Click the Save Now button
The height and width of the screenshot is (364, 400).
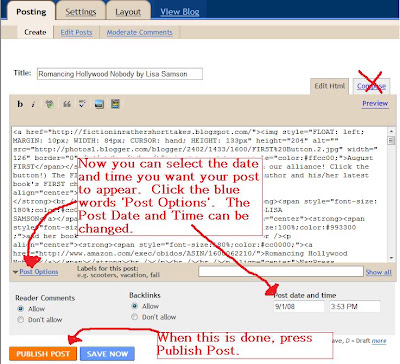tap(107, 354)
